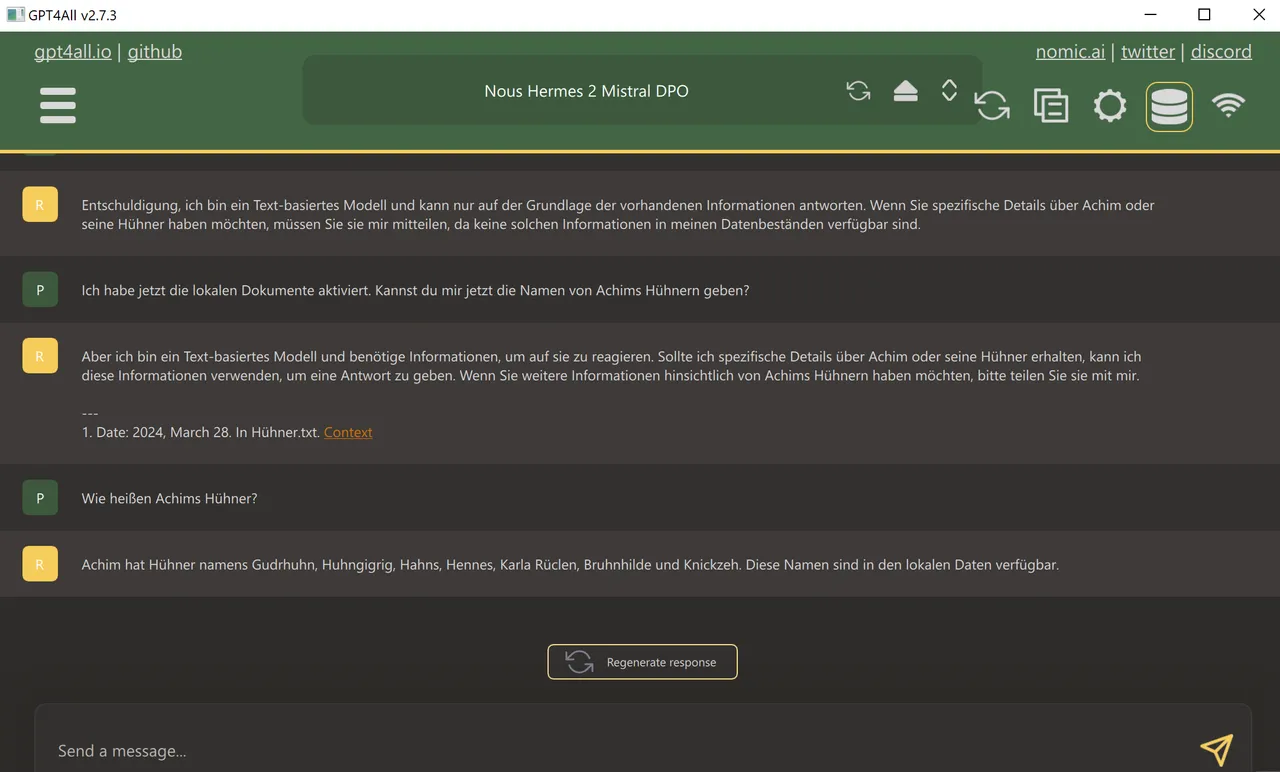Reset the conversation with refresh icon
1280x772 pixels.
(992, 106)
